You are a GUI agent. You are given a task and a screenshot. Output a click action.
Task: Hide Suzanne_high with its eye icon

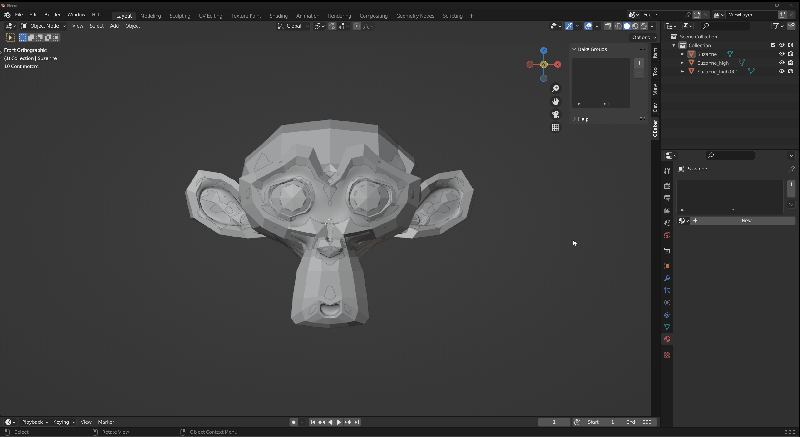tap(781, 63)
